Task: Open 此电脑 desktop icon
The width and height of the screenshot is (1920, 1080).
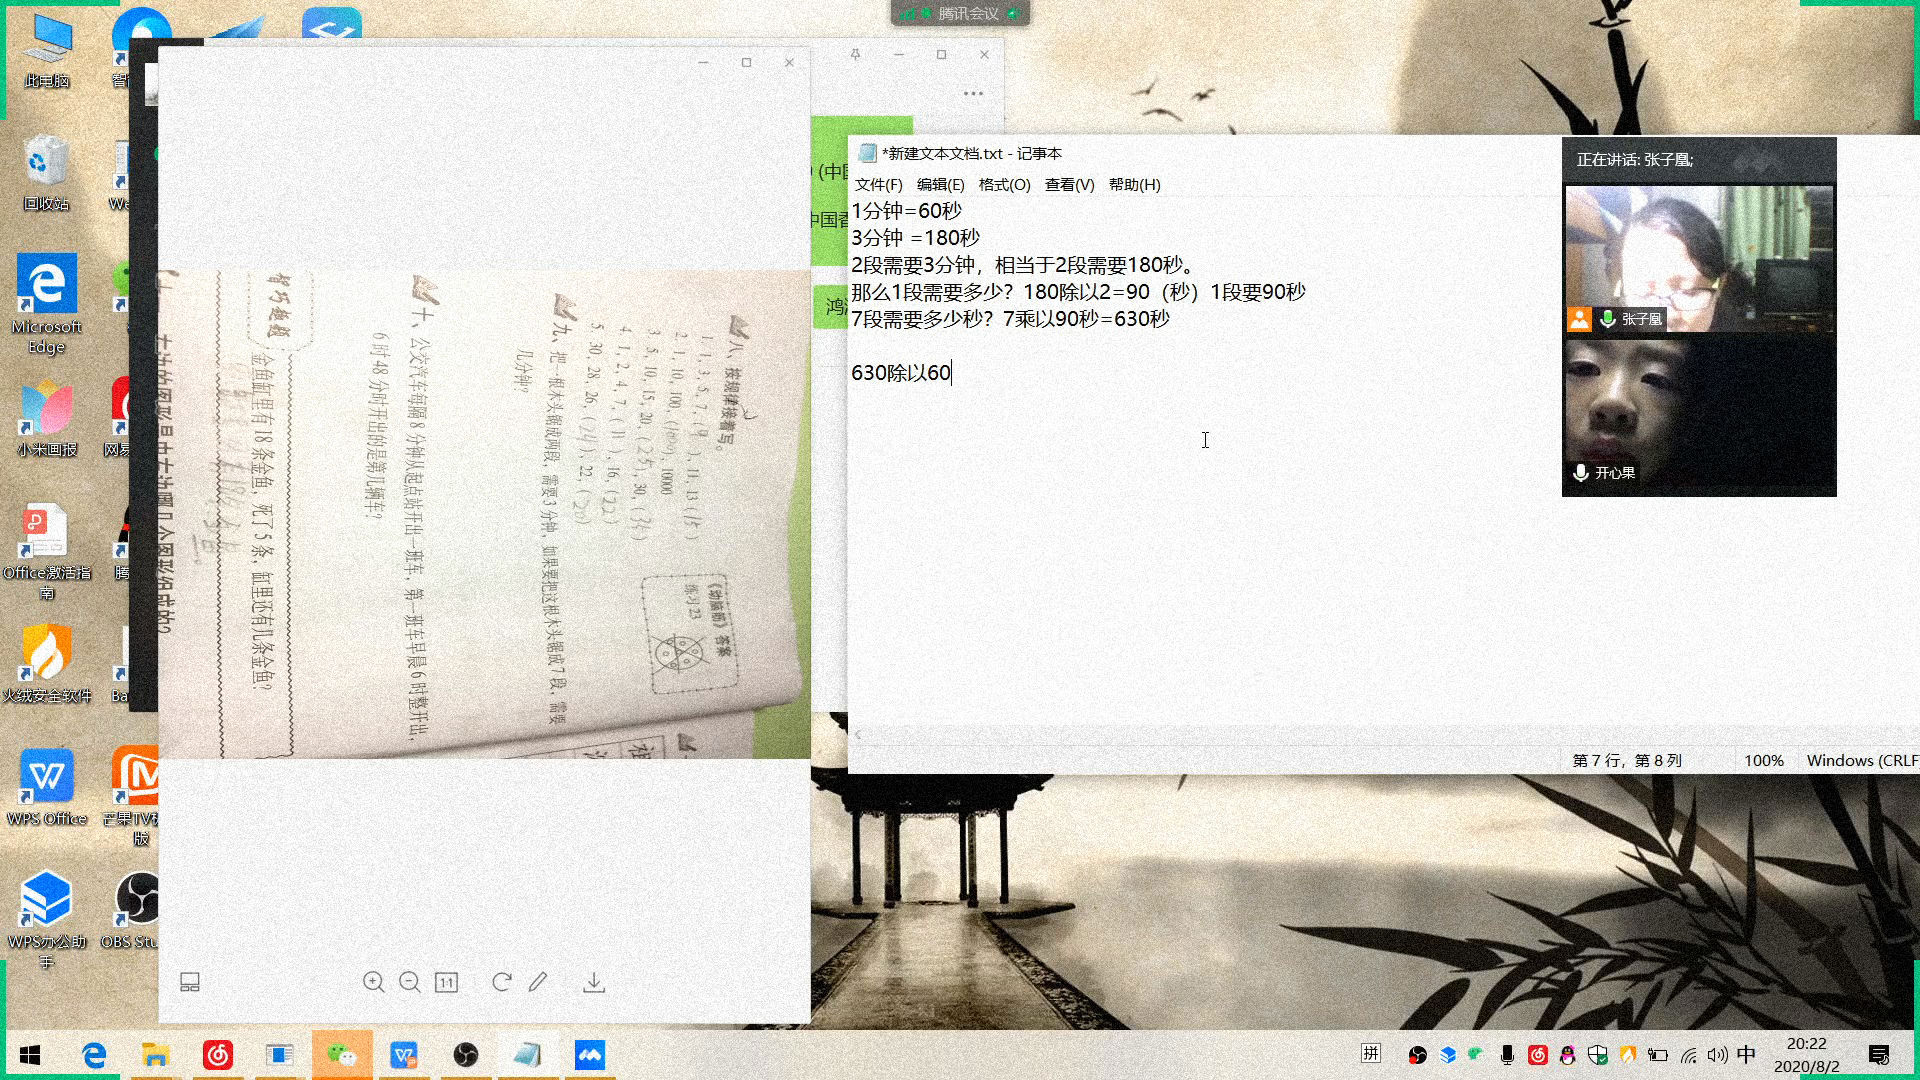Action: point(47,52)
